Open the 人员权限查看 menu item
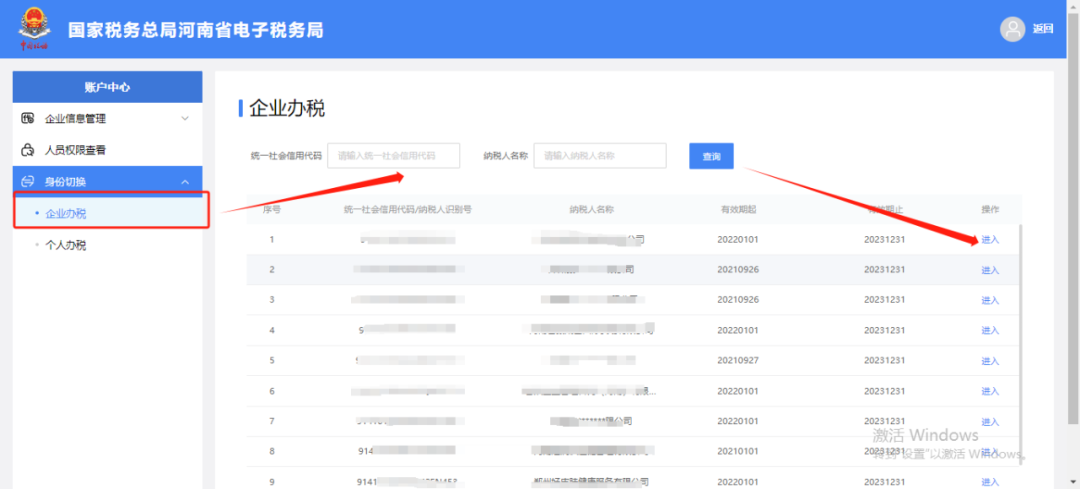1080x489 pixels. (x=75, y=150)
